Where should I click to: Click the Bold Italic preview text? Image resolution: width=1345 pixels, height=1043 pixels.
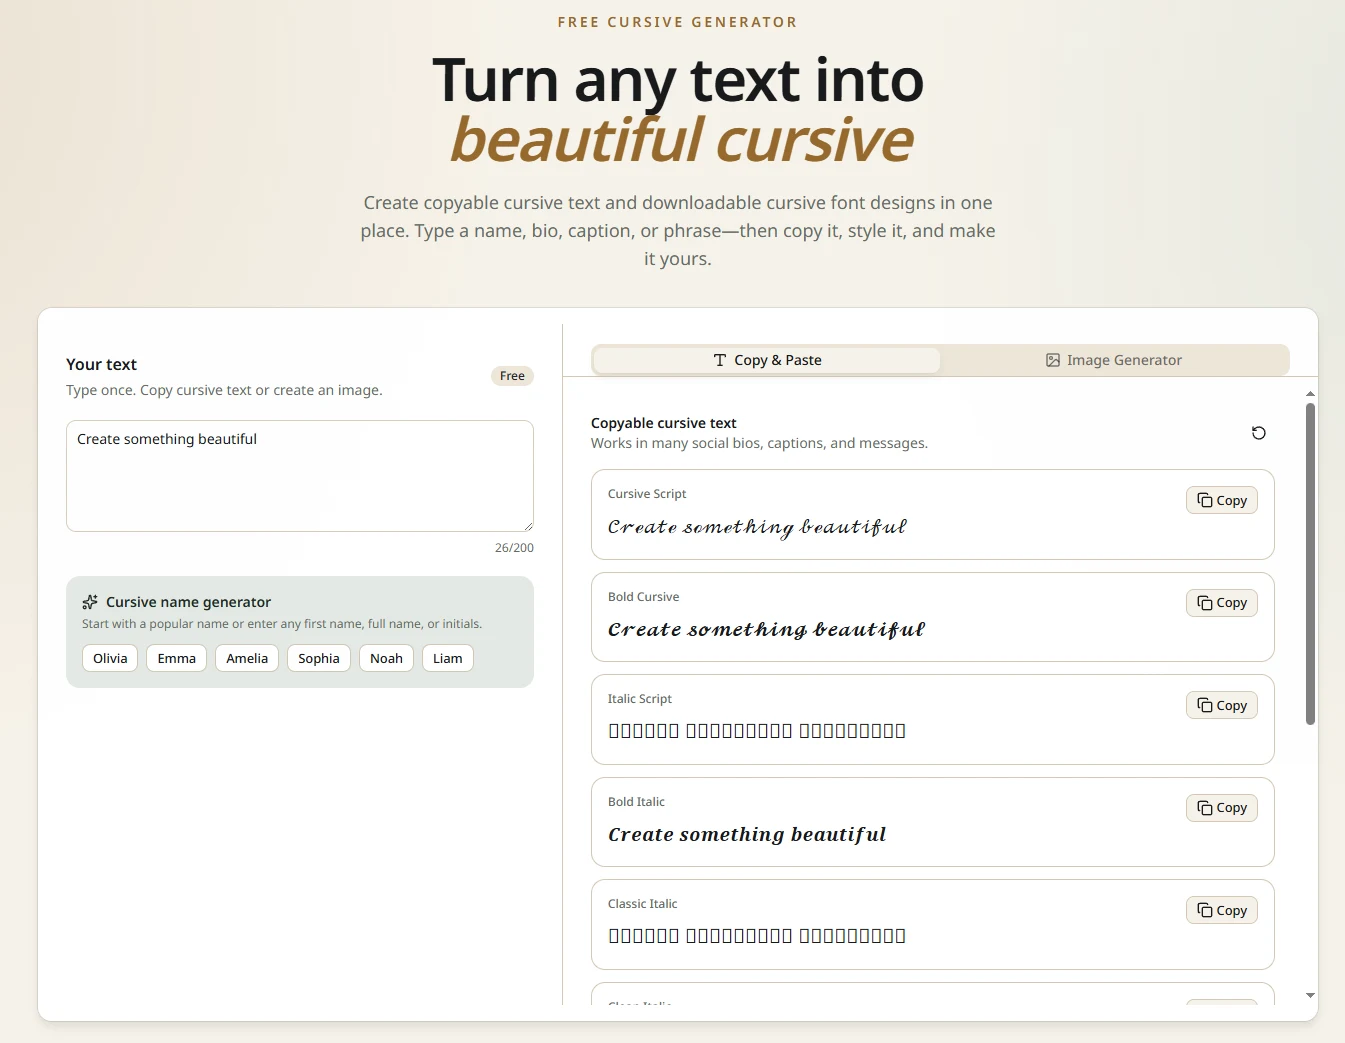(x=747, y=834)
